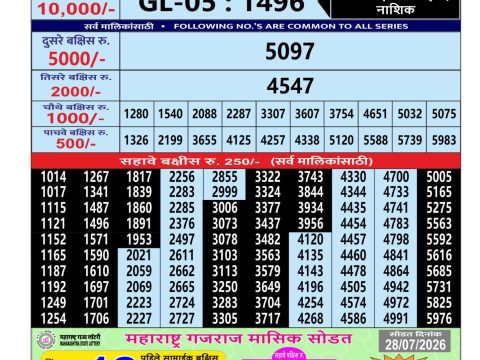Click fifth prize number 4125

239,140
